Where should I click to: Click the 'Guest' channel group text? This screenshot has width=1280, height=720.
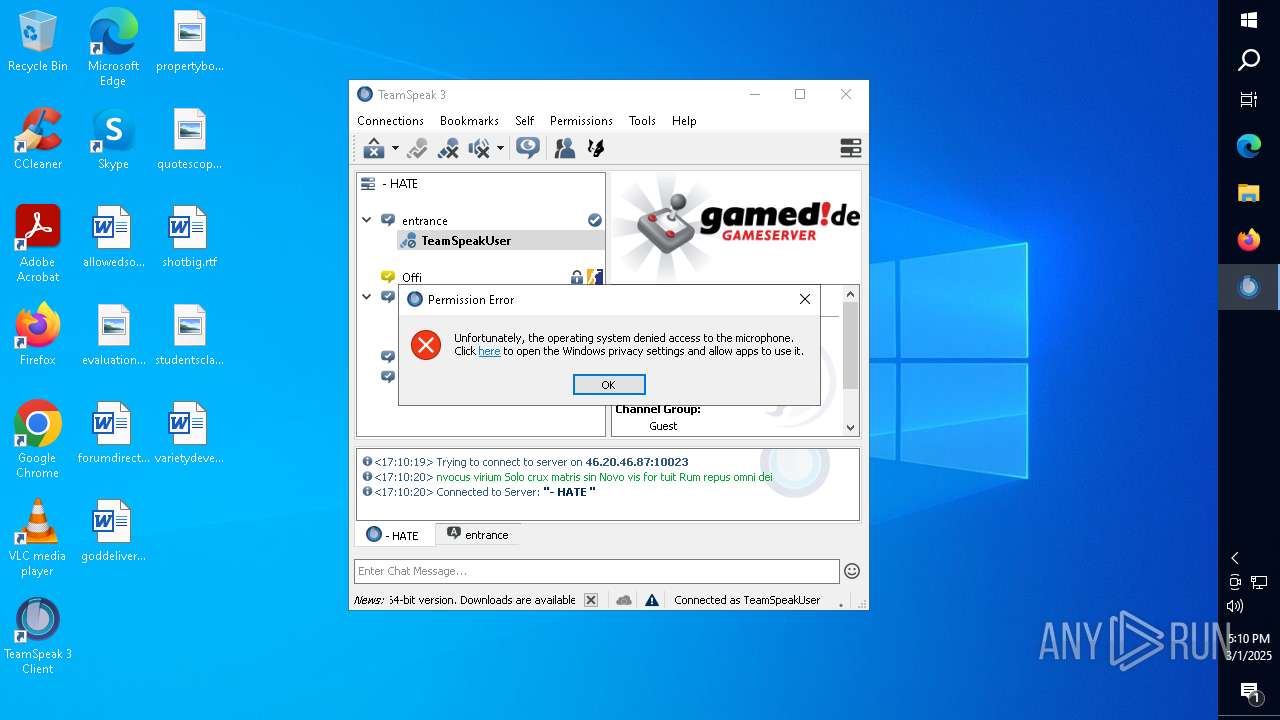(663, 426)
